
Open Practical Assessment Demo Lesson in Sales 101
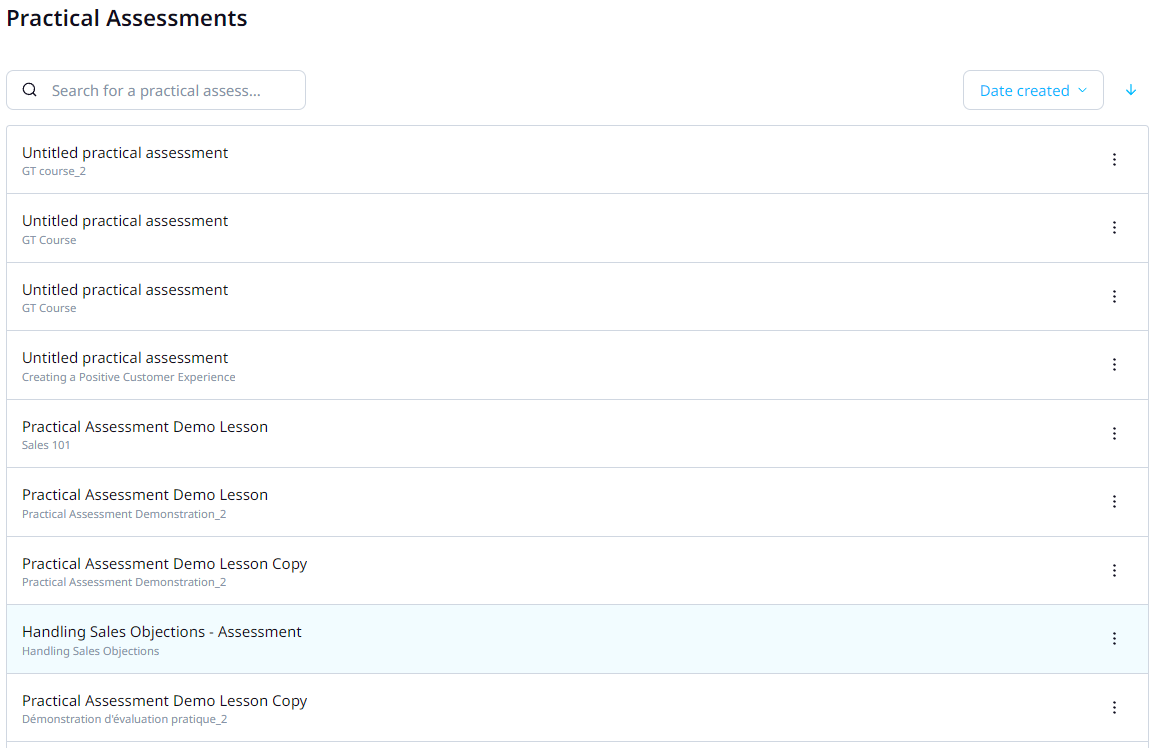145,427
